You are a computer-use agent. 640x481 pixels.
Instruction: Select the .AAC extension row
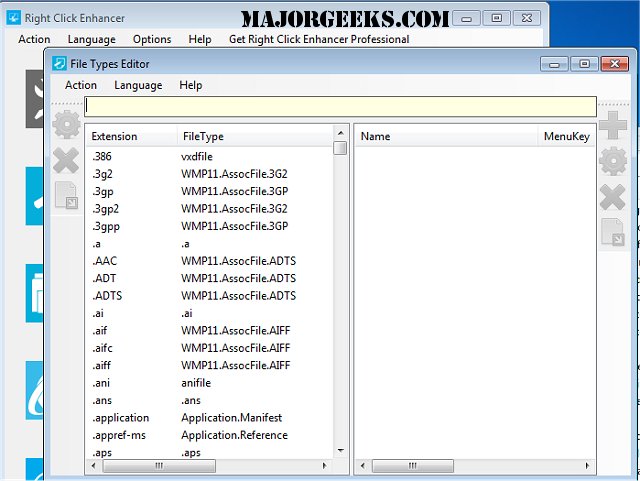click(210, 261)
